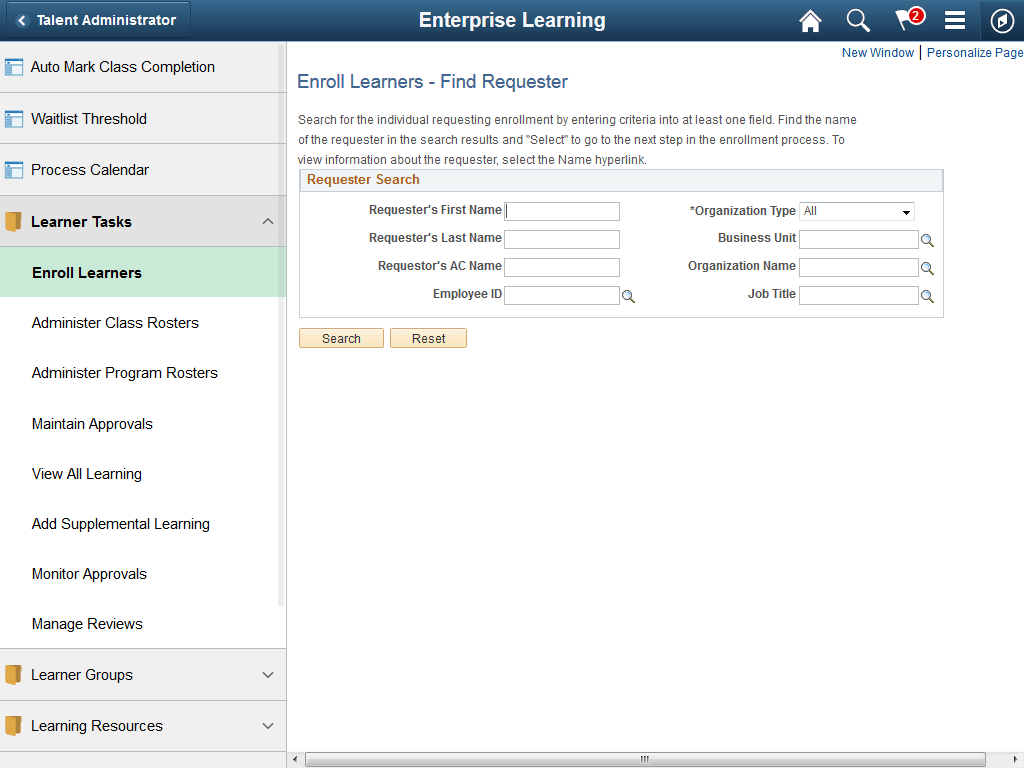Open the Actions hamburger menu icon
The width and height of the screenshot is (1024, 768).
coord(954,20)
